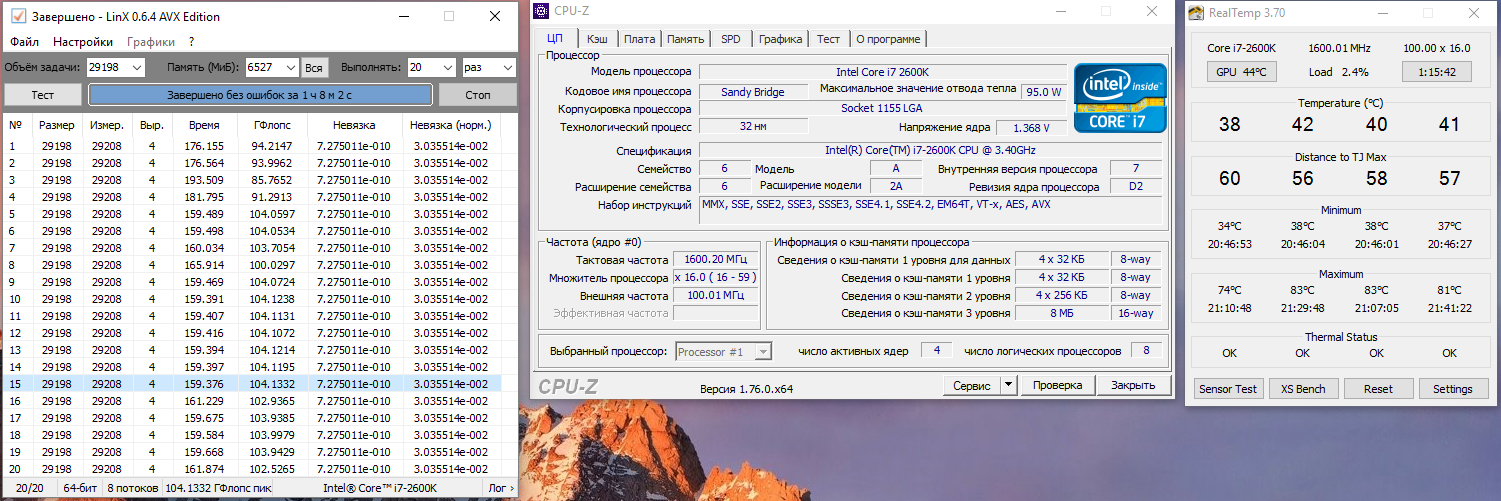The width and height of the screenshot is (1501, 501).
Task: Switch to the Кэш tab in CPU-Z
Action: click(597, 39)
